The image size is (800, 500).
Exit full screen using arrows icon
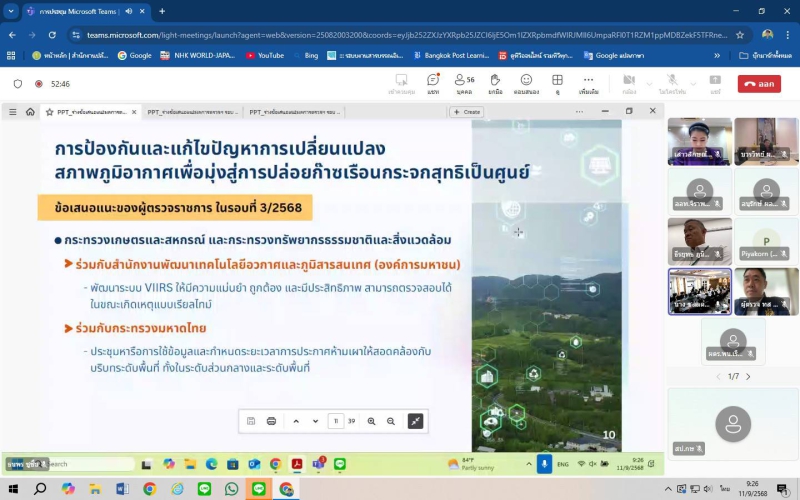[x=415, y=421]
